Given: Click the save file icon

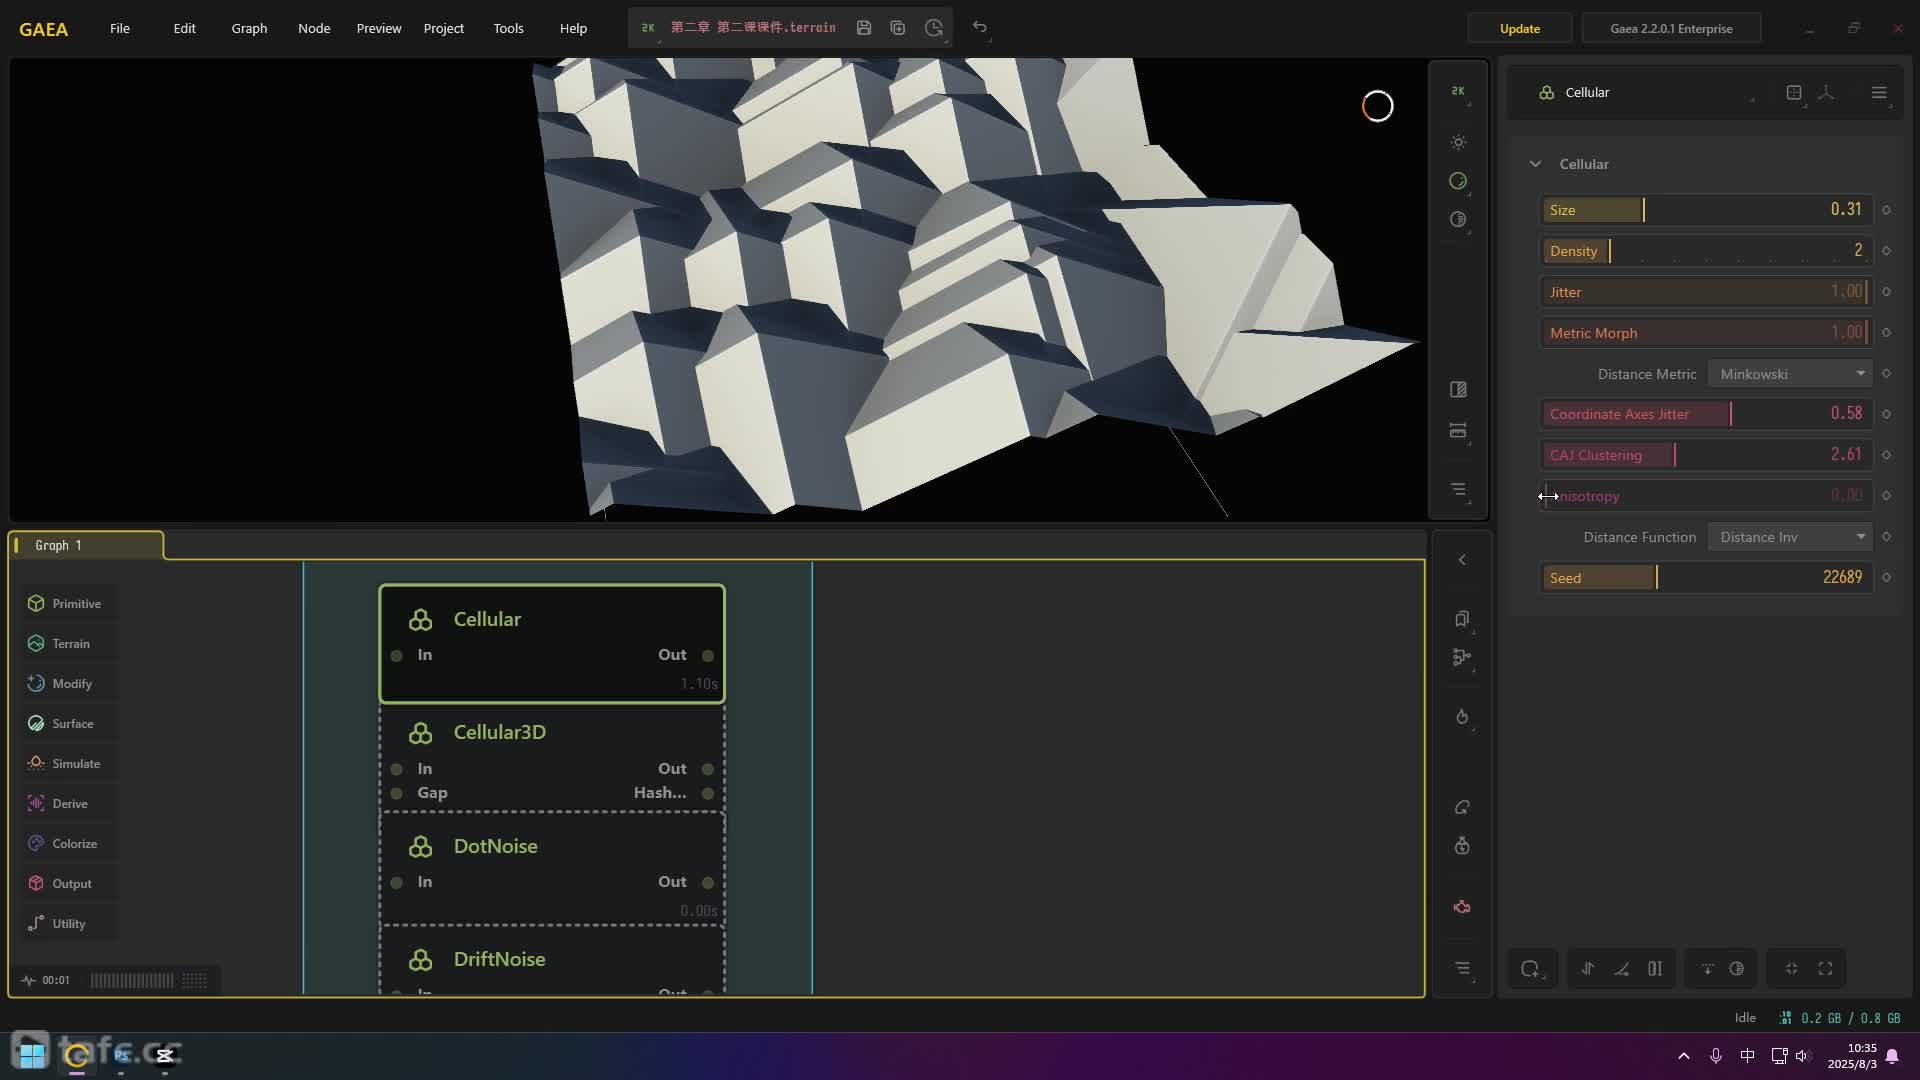Looking at the screenshot, I should [x=864, y=28].
